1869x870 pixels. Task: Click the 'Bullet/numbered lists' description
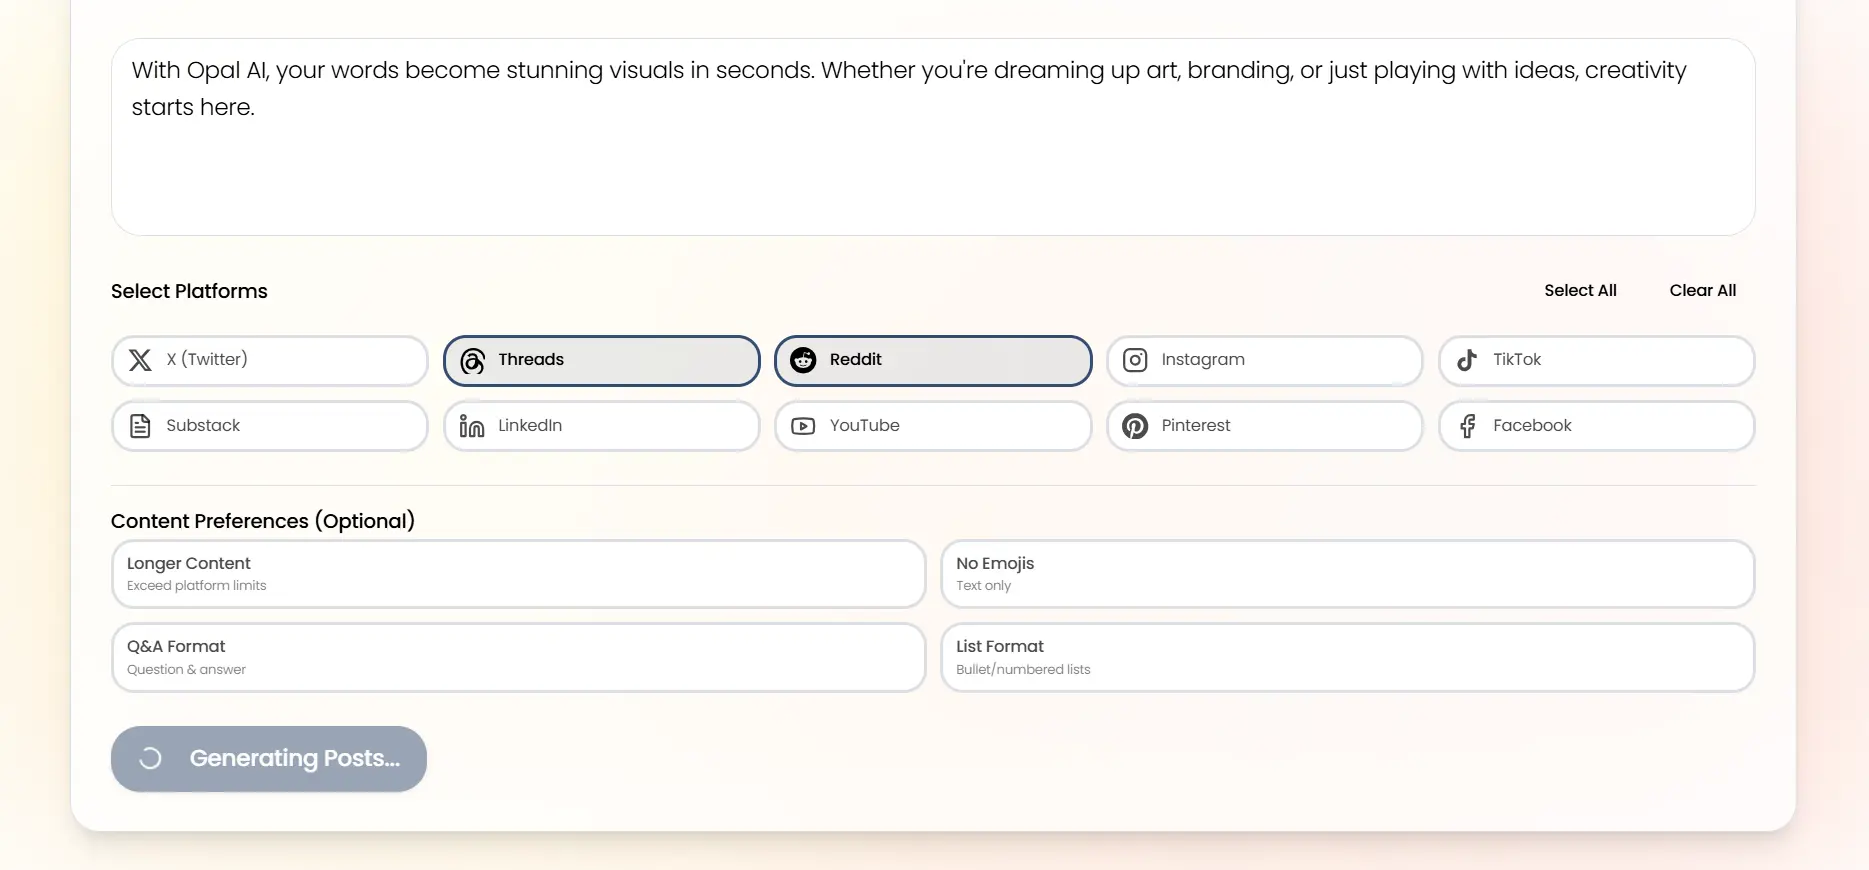tap(1023, 670)
